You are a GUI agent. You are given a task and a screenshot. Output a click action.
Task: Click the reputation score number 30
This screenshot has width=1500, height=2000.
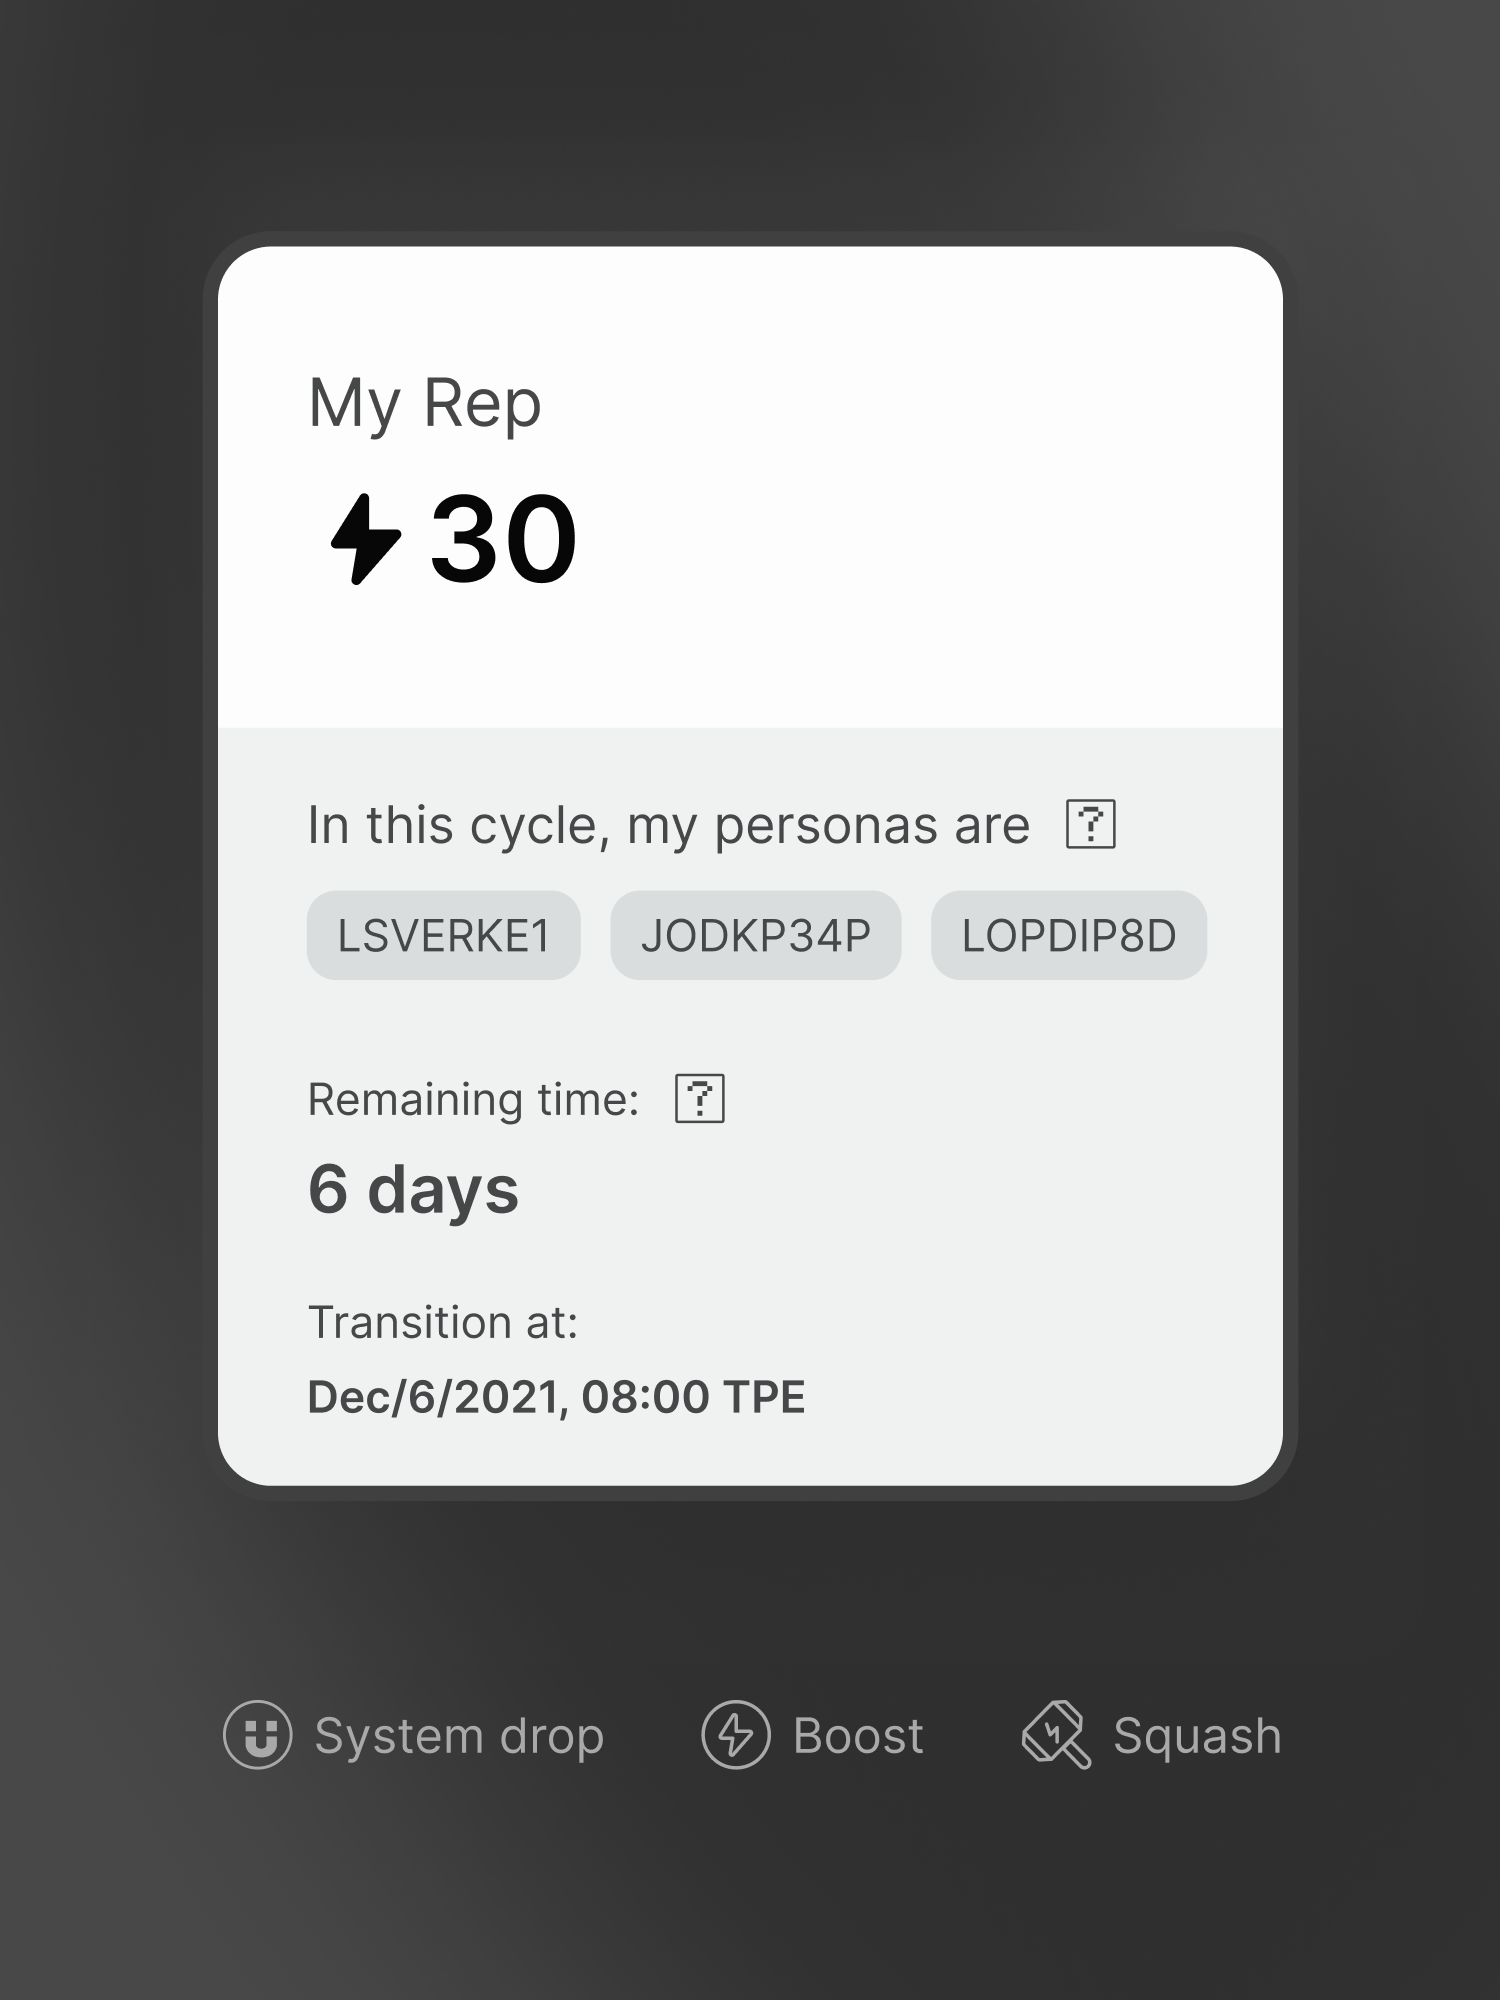504,539
